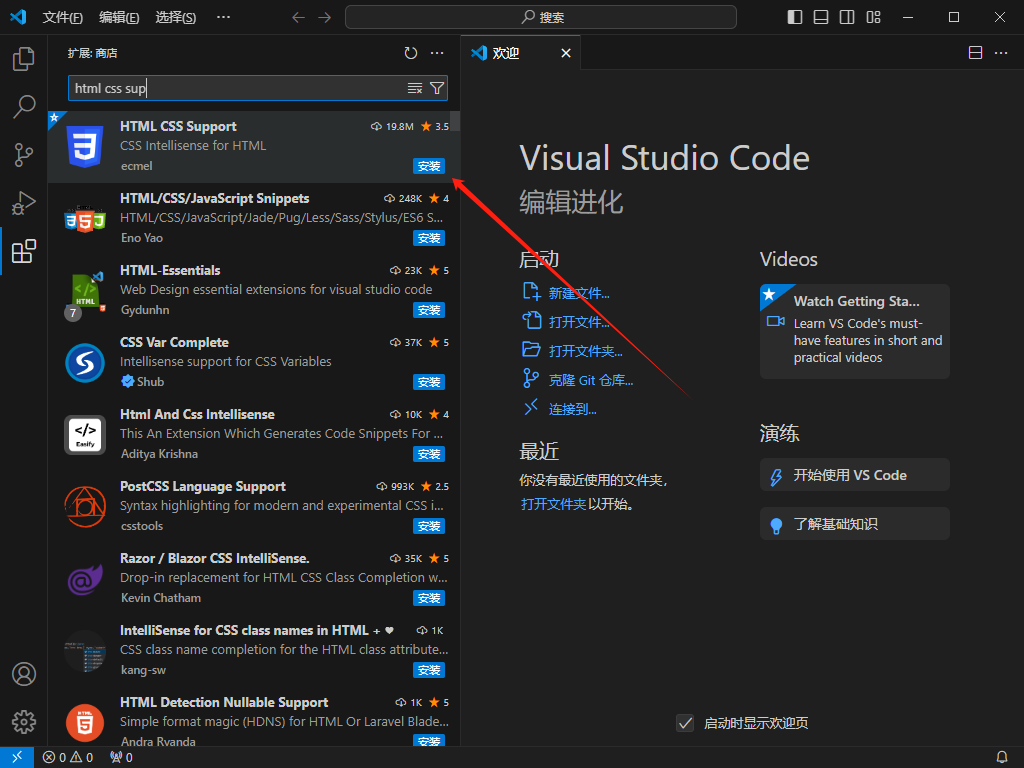
Task: Install Razor / Blazor CSS IntelliSense extension
Action: coord(429,598)
